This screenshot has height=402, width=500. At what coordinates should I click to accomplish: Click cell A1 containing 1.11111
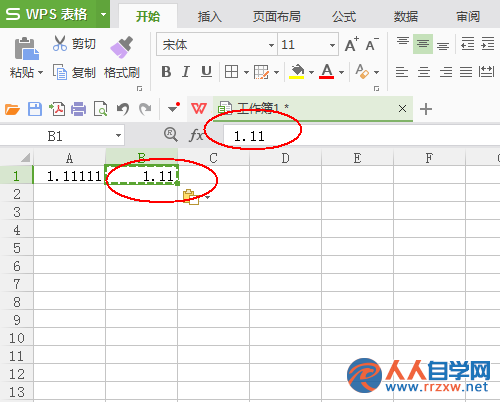69,176
